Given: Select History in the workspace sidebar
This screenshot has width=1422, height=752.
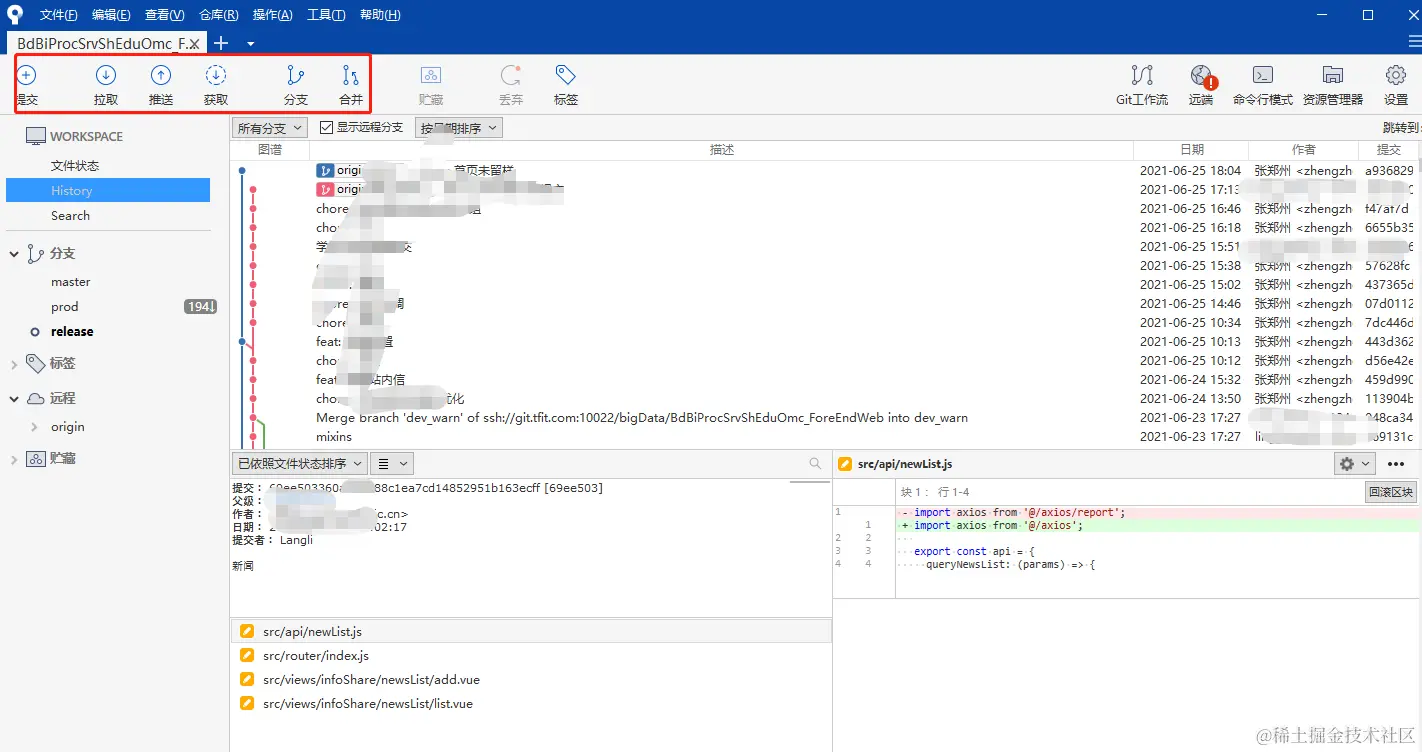Looking at the screenshot, I should [x=108, y=190].
